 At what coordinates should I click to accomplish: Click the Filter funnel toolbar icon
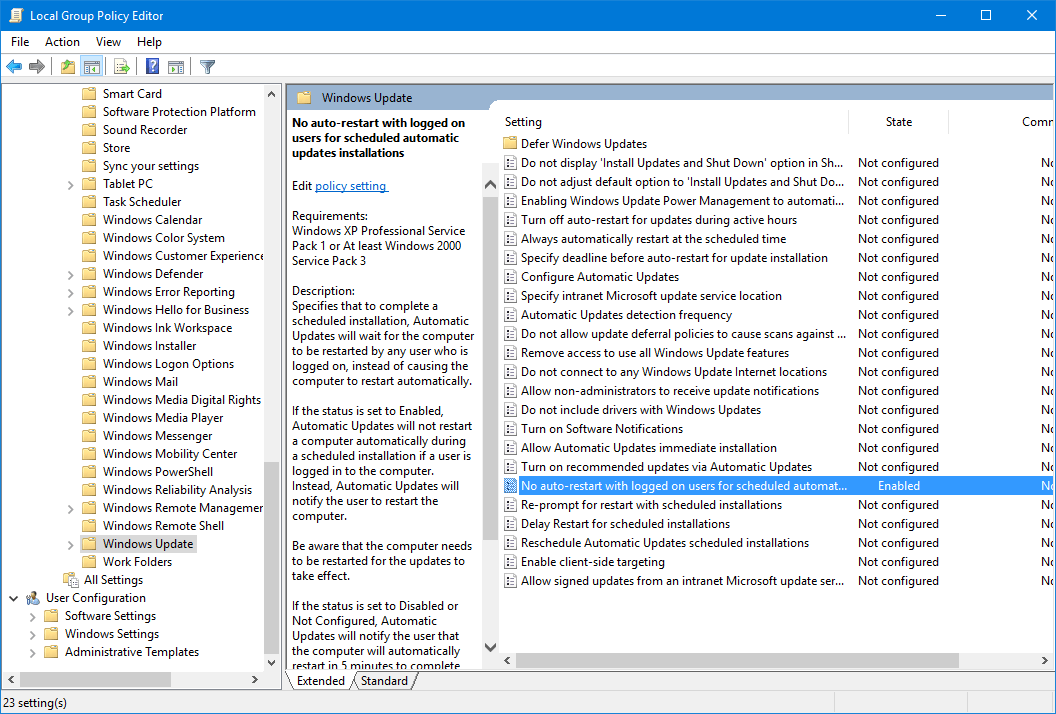click(x=207, y=67)
